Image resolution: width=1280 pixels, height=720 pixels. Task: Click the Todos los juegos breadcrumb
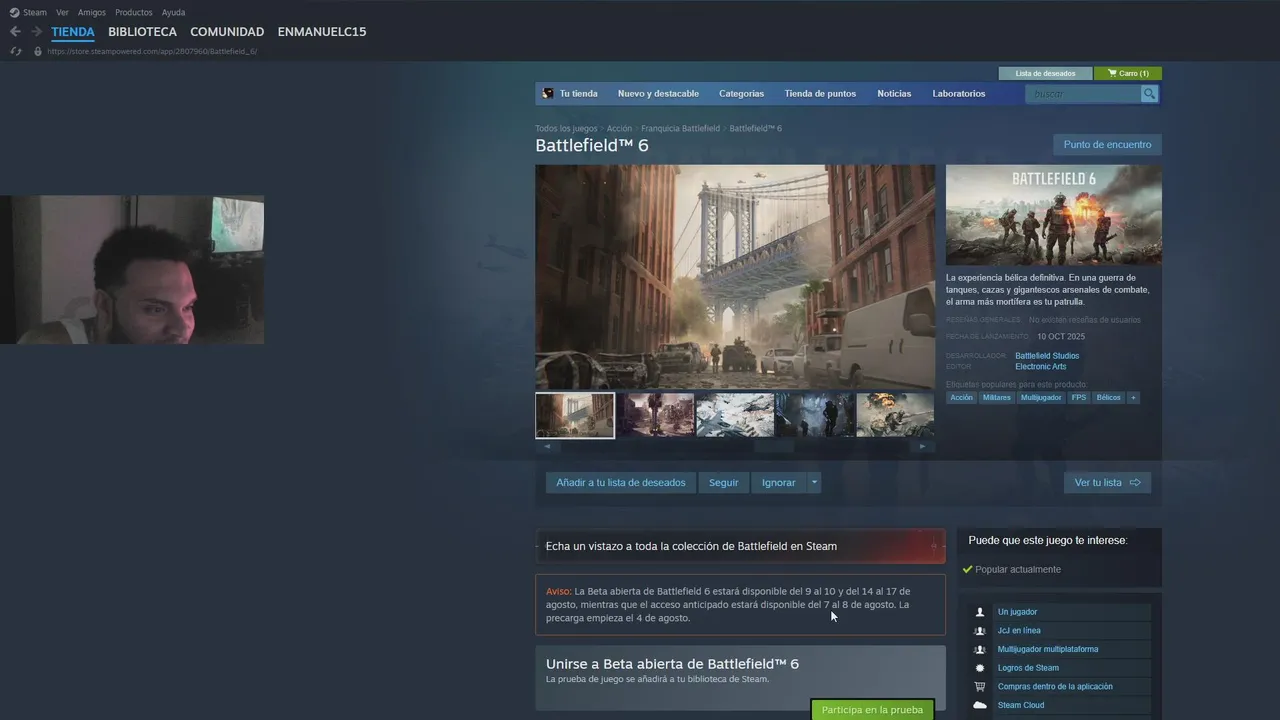click(x=566, y=129)
